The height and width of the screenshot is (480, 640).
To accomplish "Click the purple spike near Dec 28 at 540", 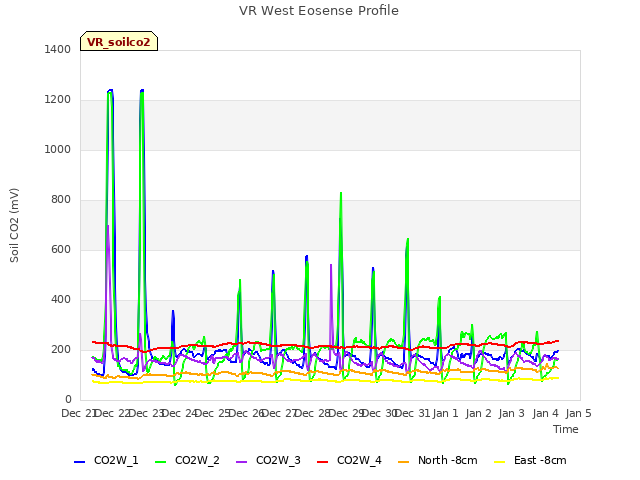I will pos(331,265).
